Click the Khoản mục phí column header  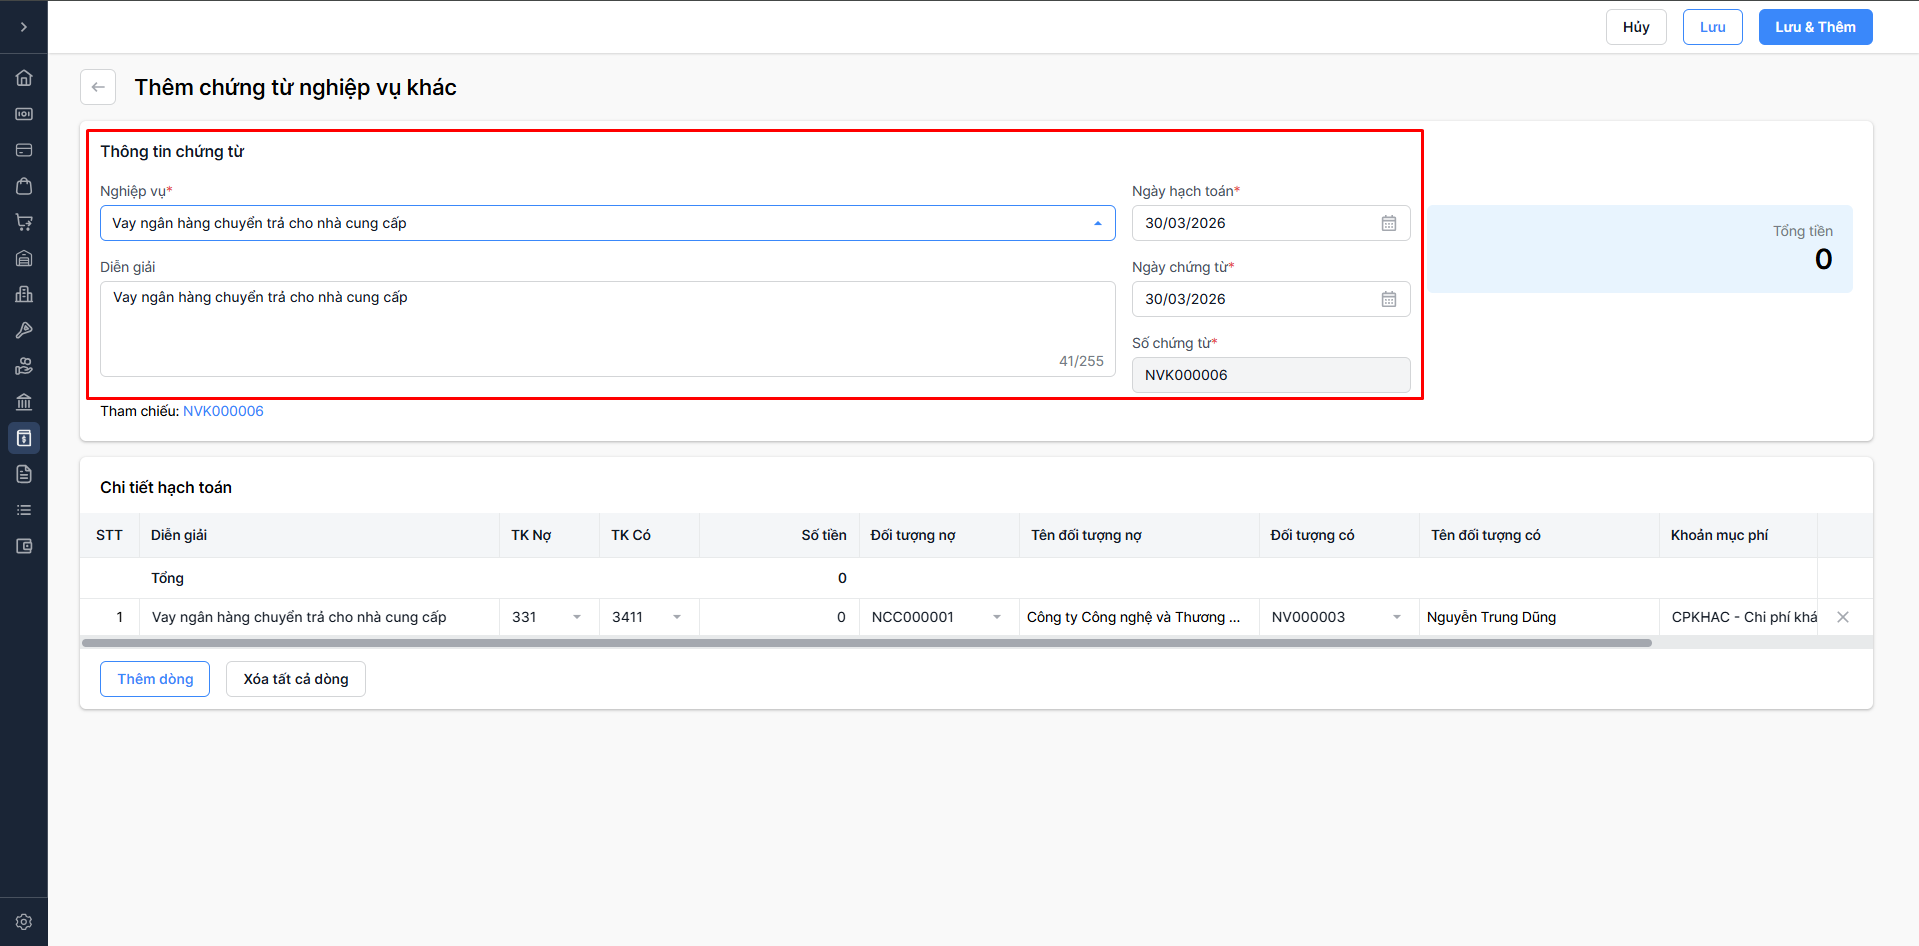(1739, 535)
